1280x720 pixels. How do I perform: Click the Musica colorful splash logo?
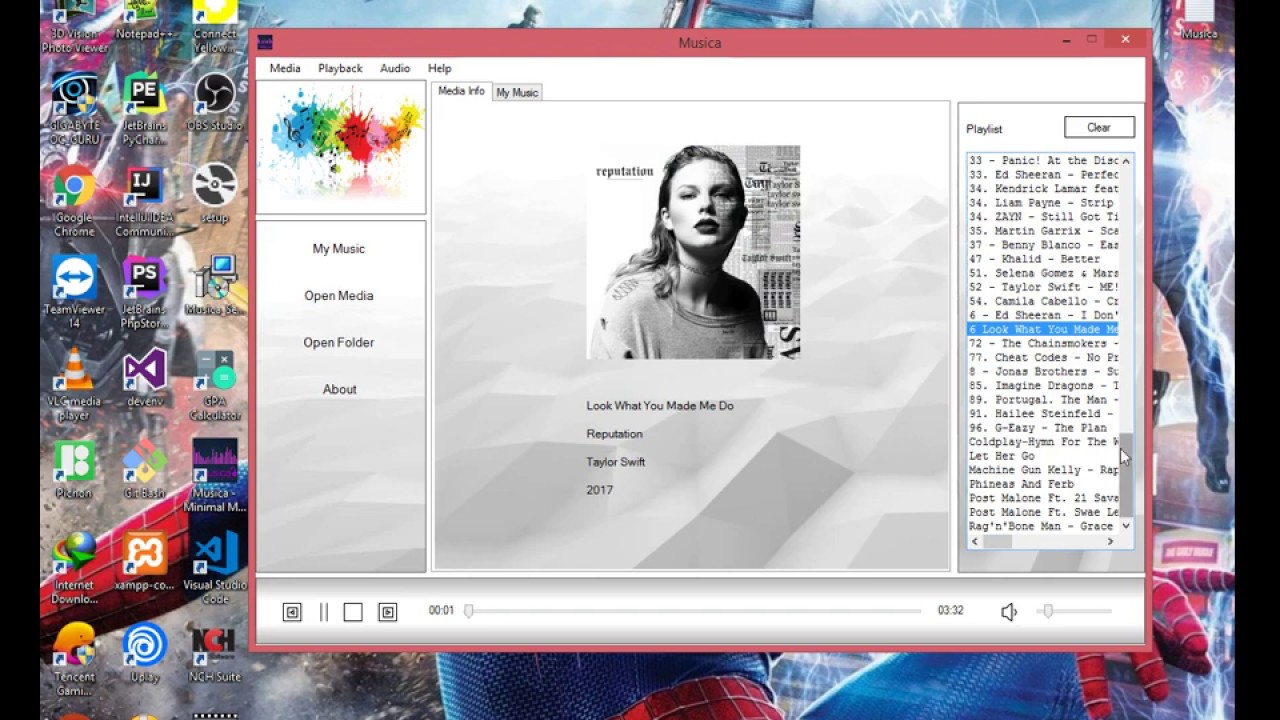(x=341, y=147)
